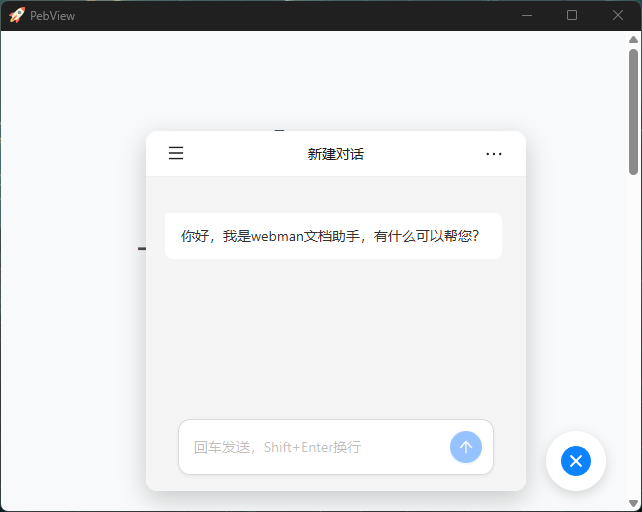Close the chat widget with blue X button

pos(576,461)
